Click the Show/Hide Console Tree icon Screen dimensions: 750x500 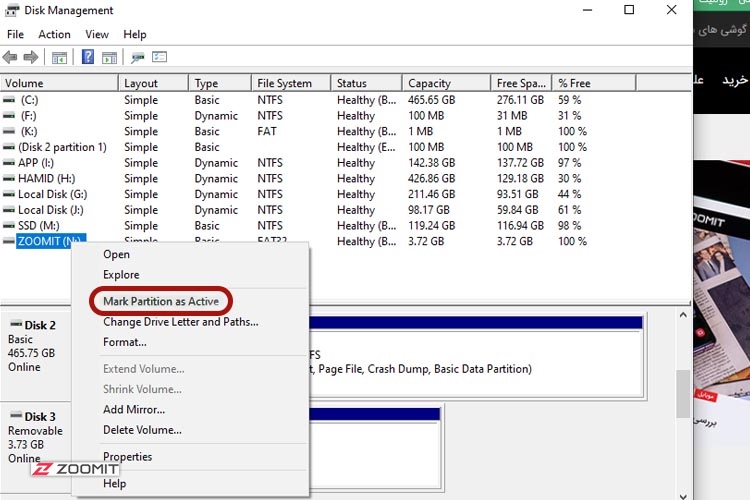coord(60,57)
